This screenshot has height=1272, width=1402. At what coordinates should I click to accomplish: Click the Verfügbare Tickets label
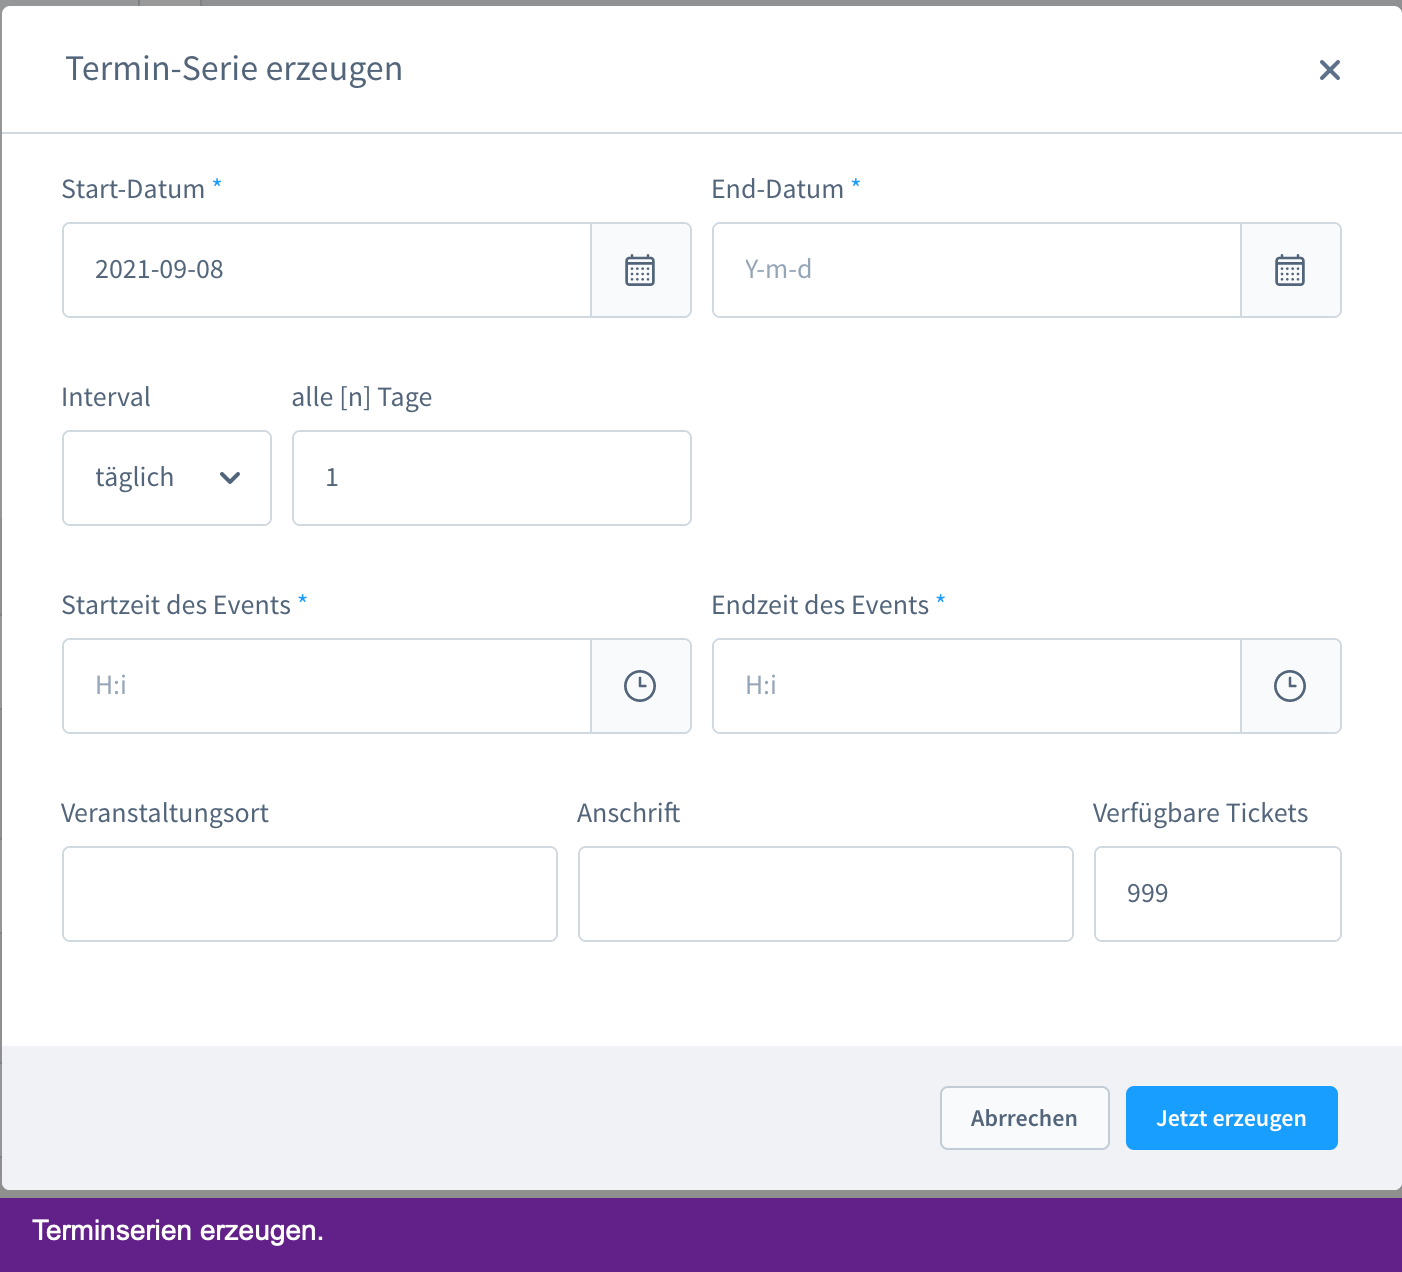(x=1201, y=813)
